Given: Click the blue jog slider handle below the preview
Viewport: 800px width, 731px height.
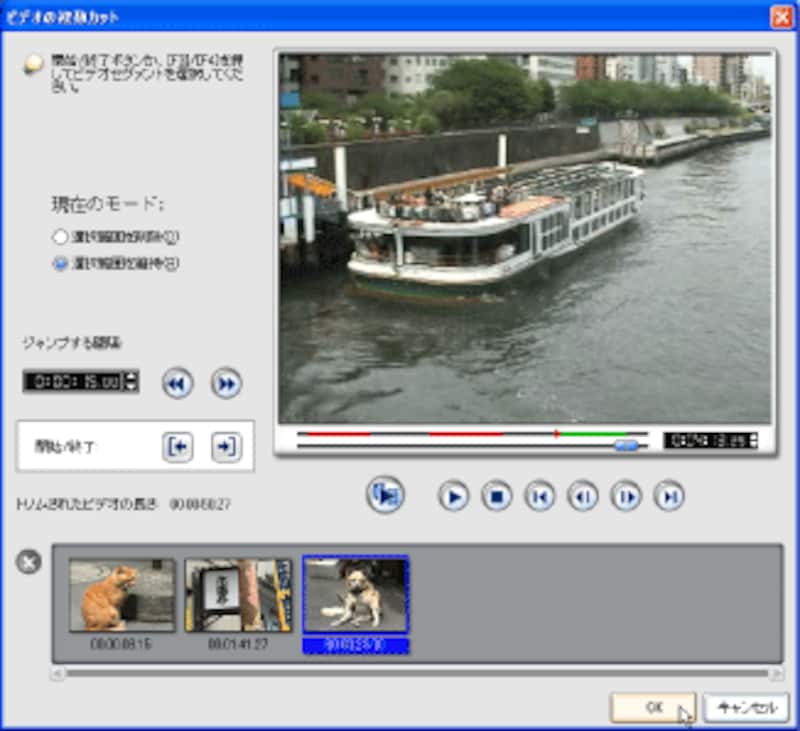Looking at the screenshot, I should click(627, 446).
